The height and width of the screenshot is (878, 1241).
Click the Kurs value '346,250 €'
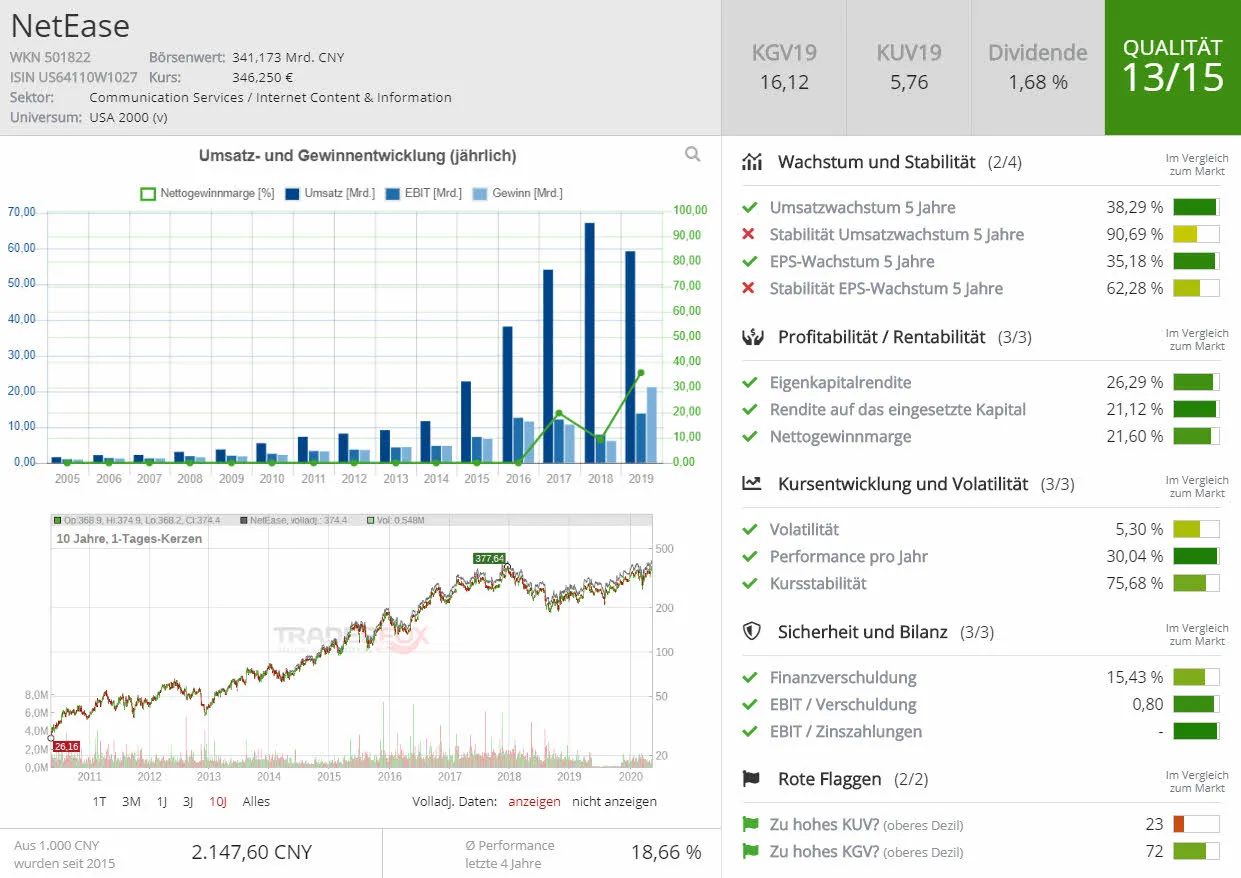(263, 77)
